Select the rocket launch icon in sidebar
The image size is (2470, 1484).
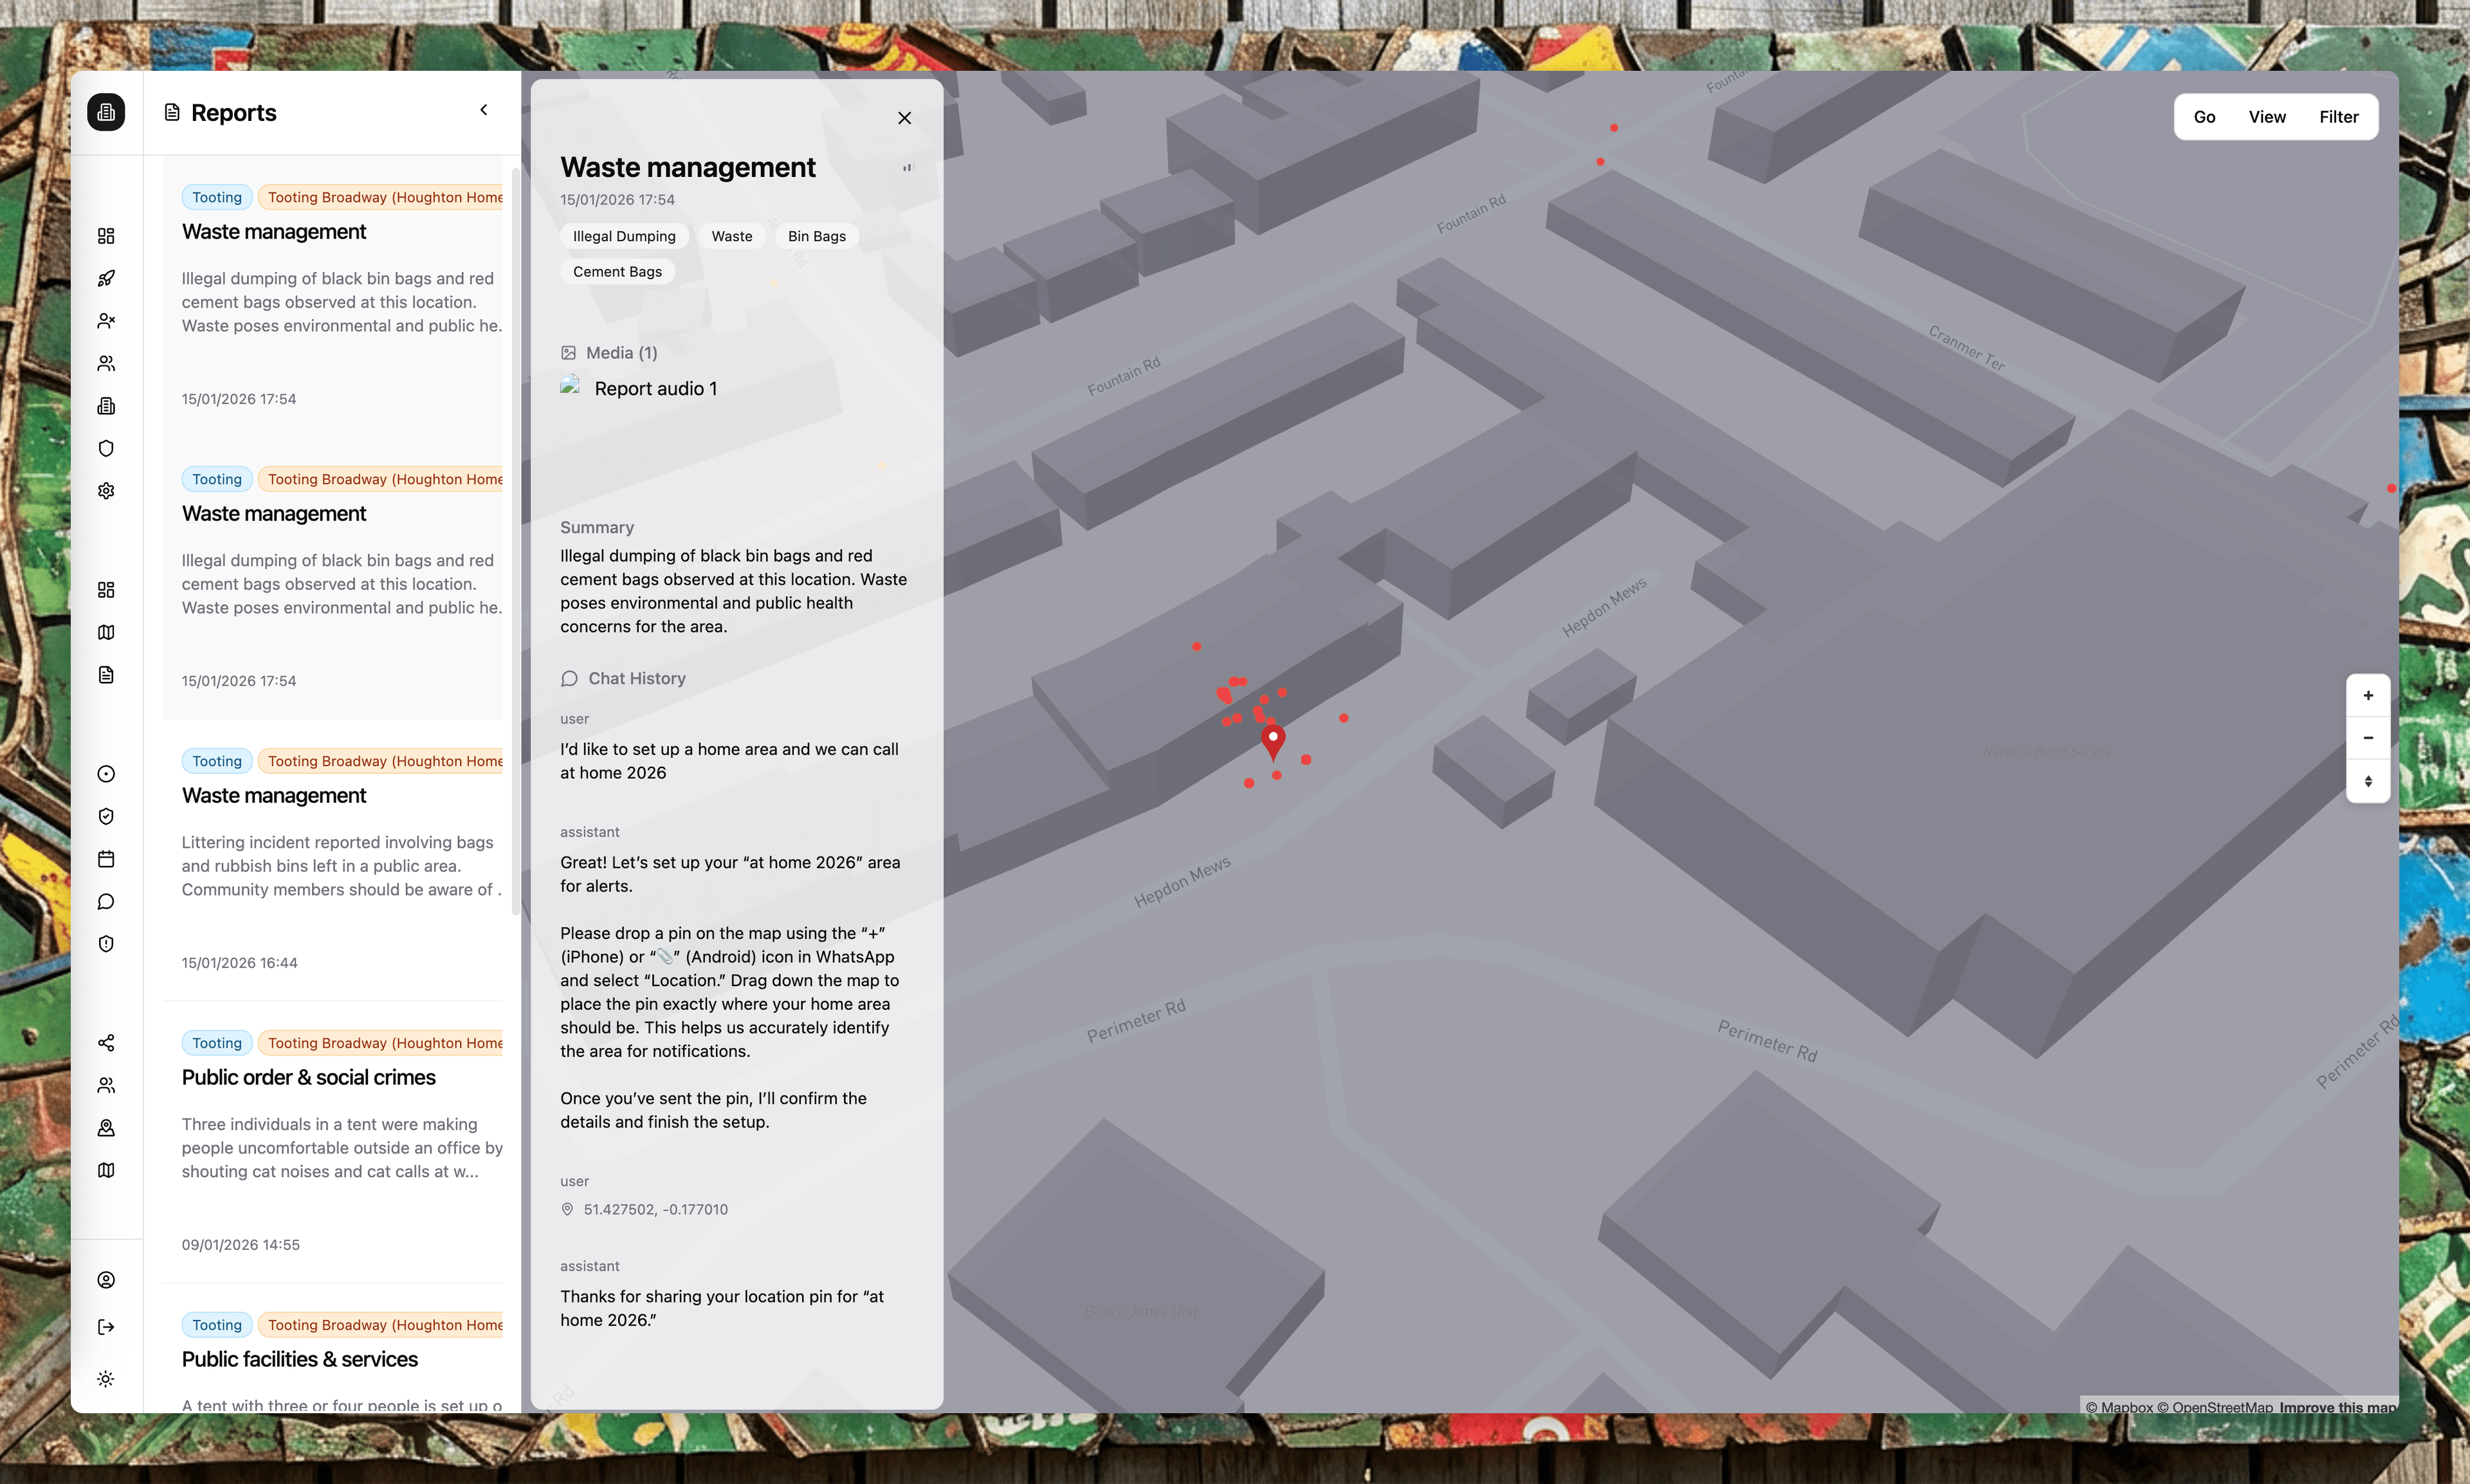106,279
